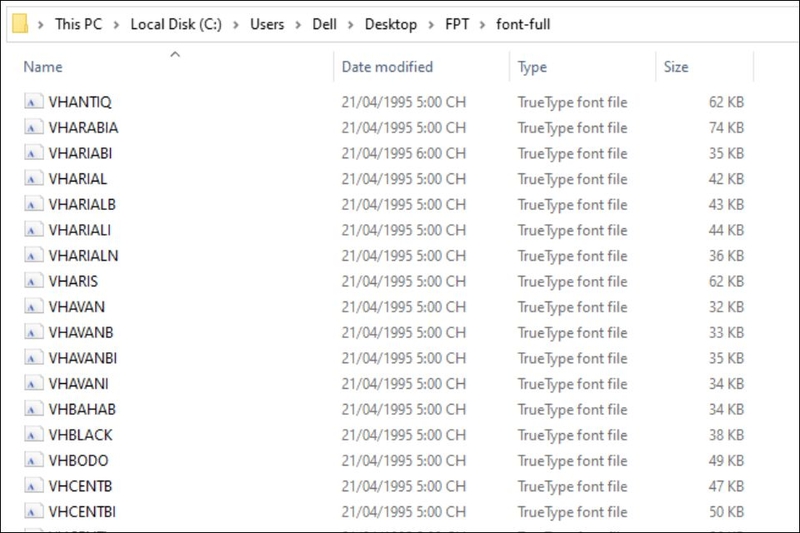Select the VHARIALN file name
This screenshot has height=533, width=800.
pos(83,256)
